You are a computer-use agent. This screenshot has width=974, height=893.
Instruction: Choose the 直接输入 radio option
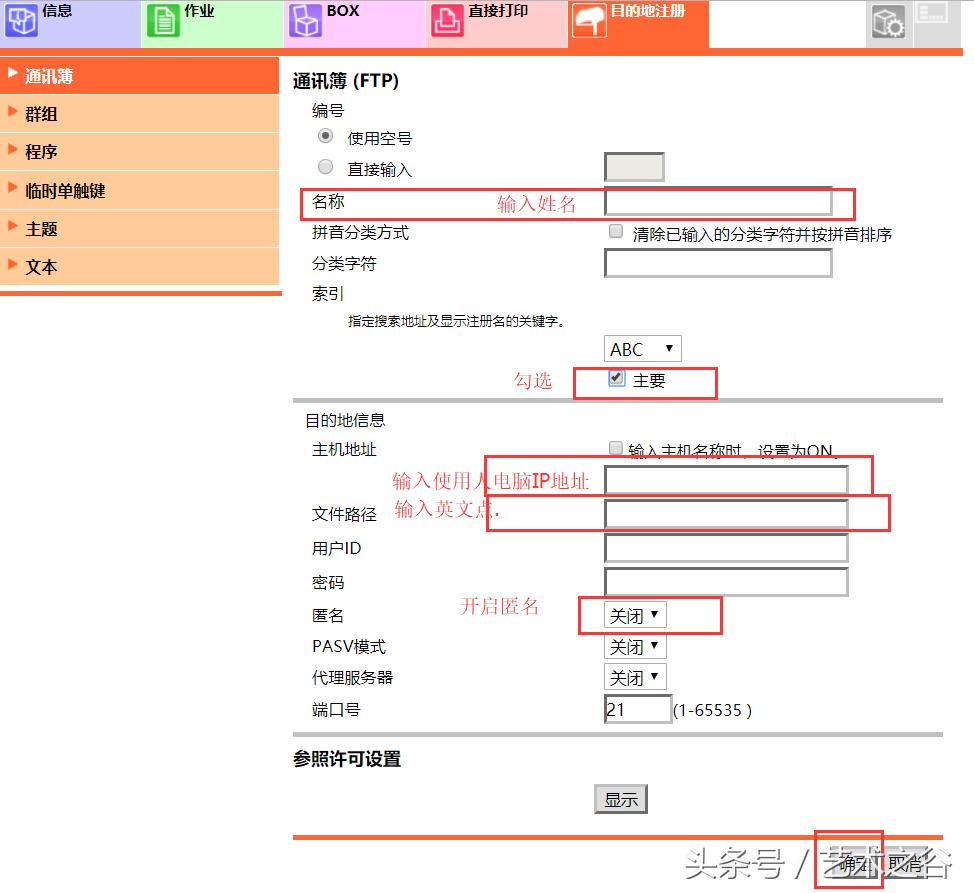coord(324,166)
